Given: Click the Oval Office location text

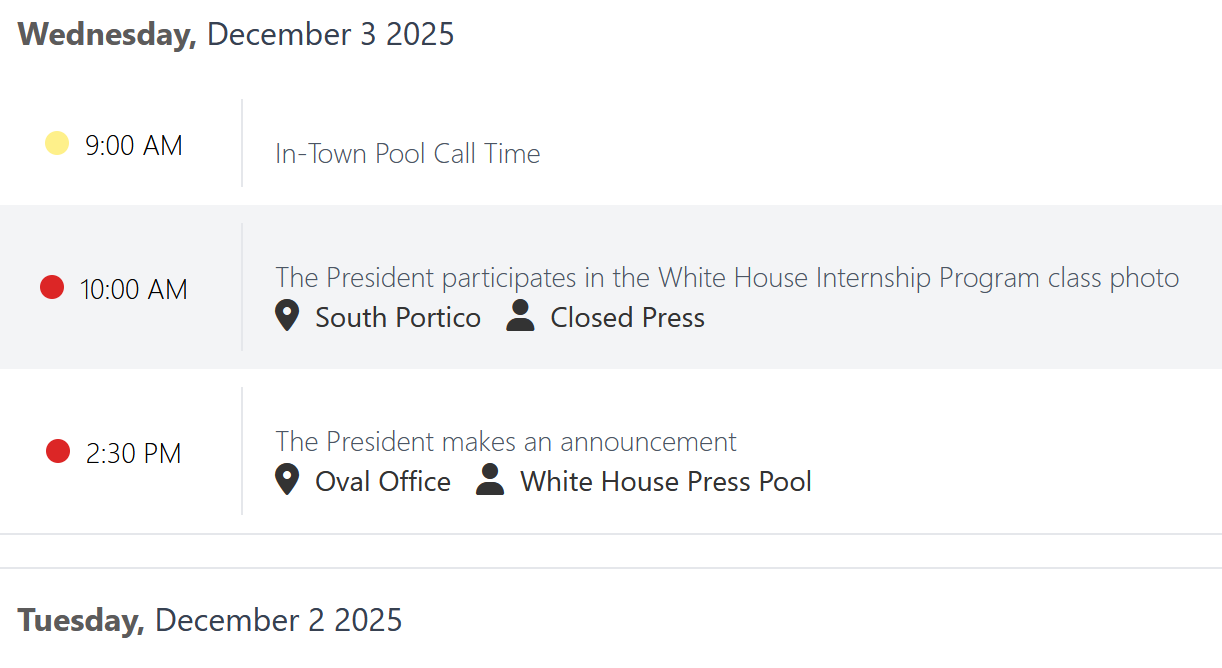Looking at the screenshot, I should (x=383, y=482).
